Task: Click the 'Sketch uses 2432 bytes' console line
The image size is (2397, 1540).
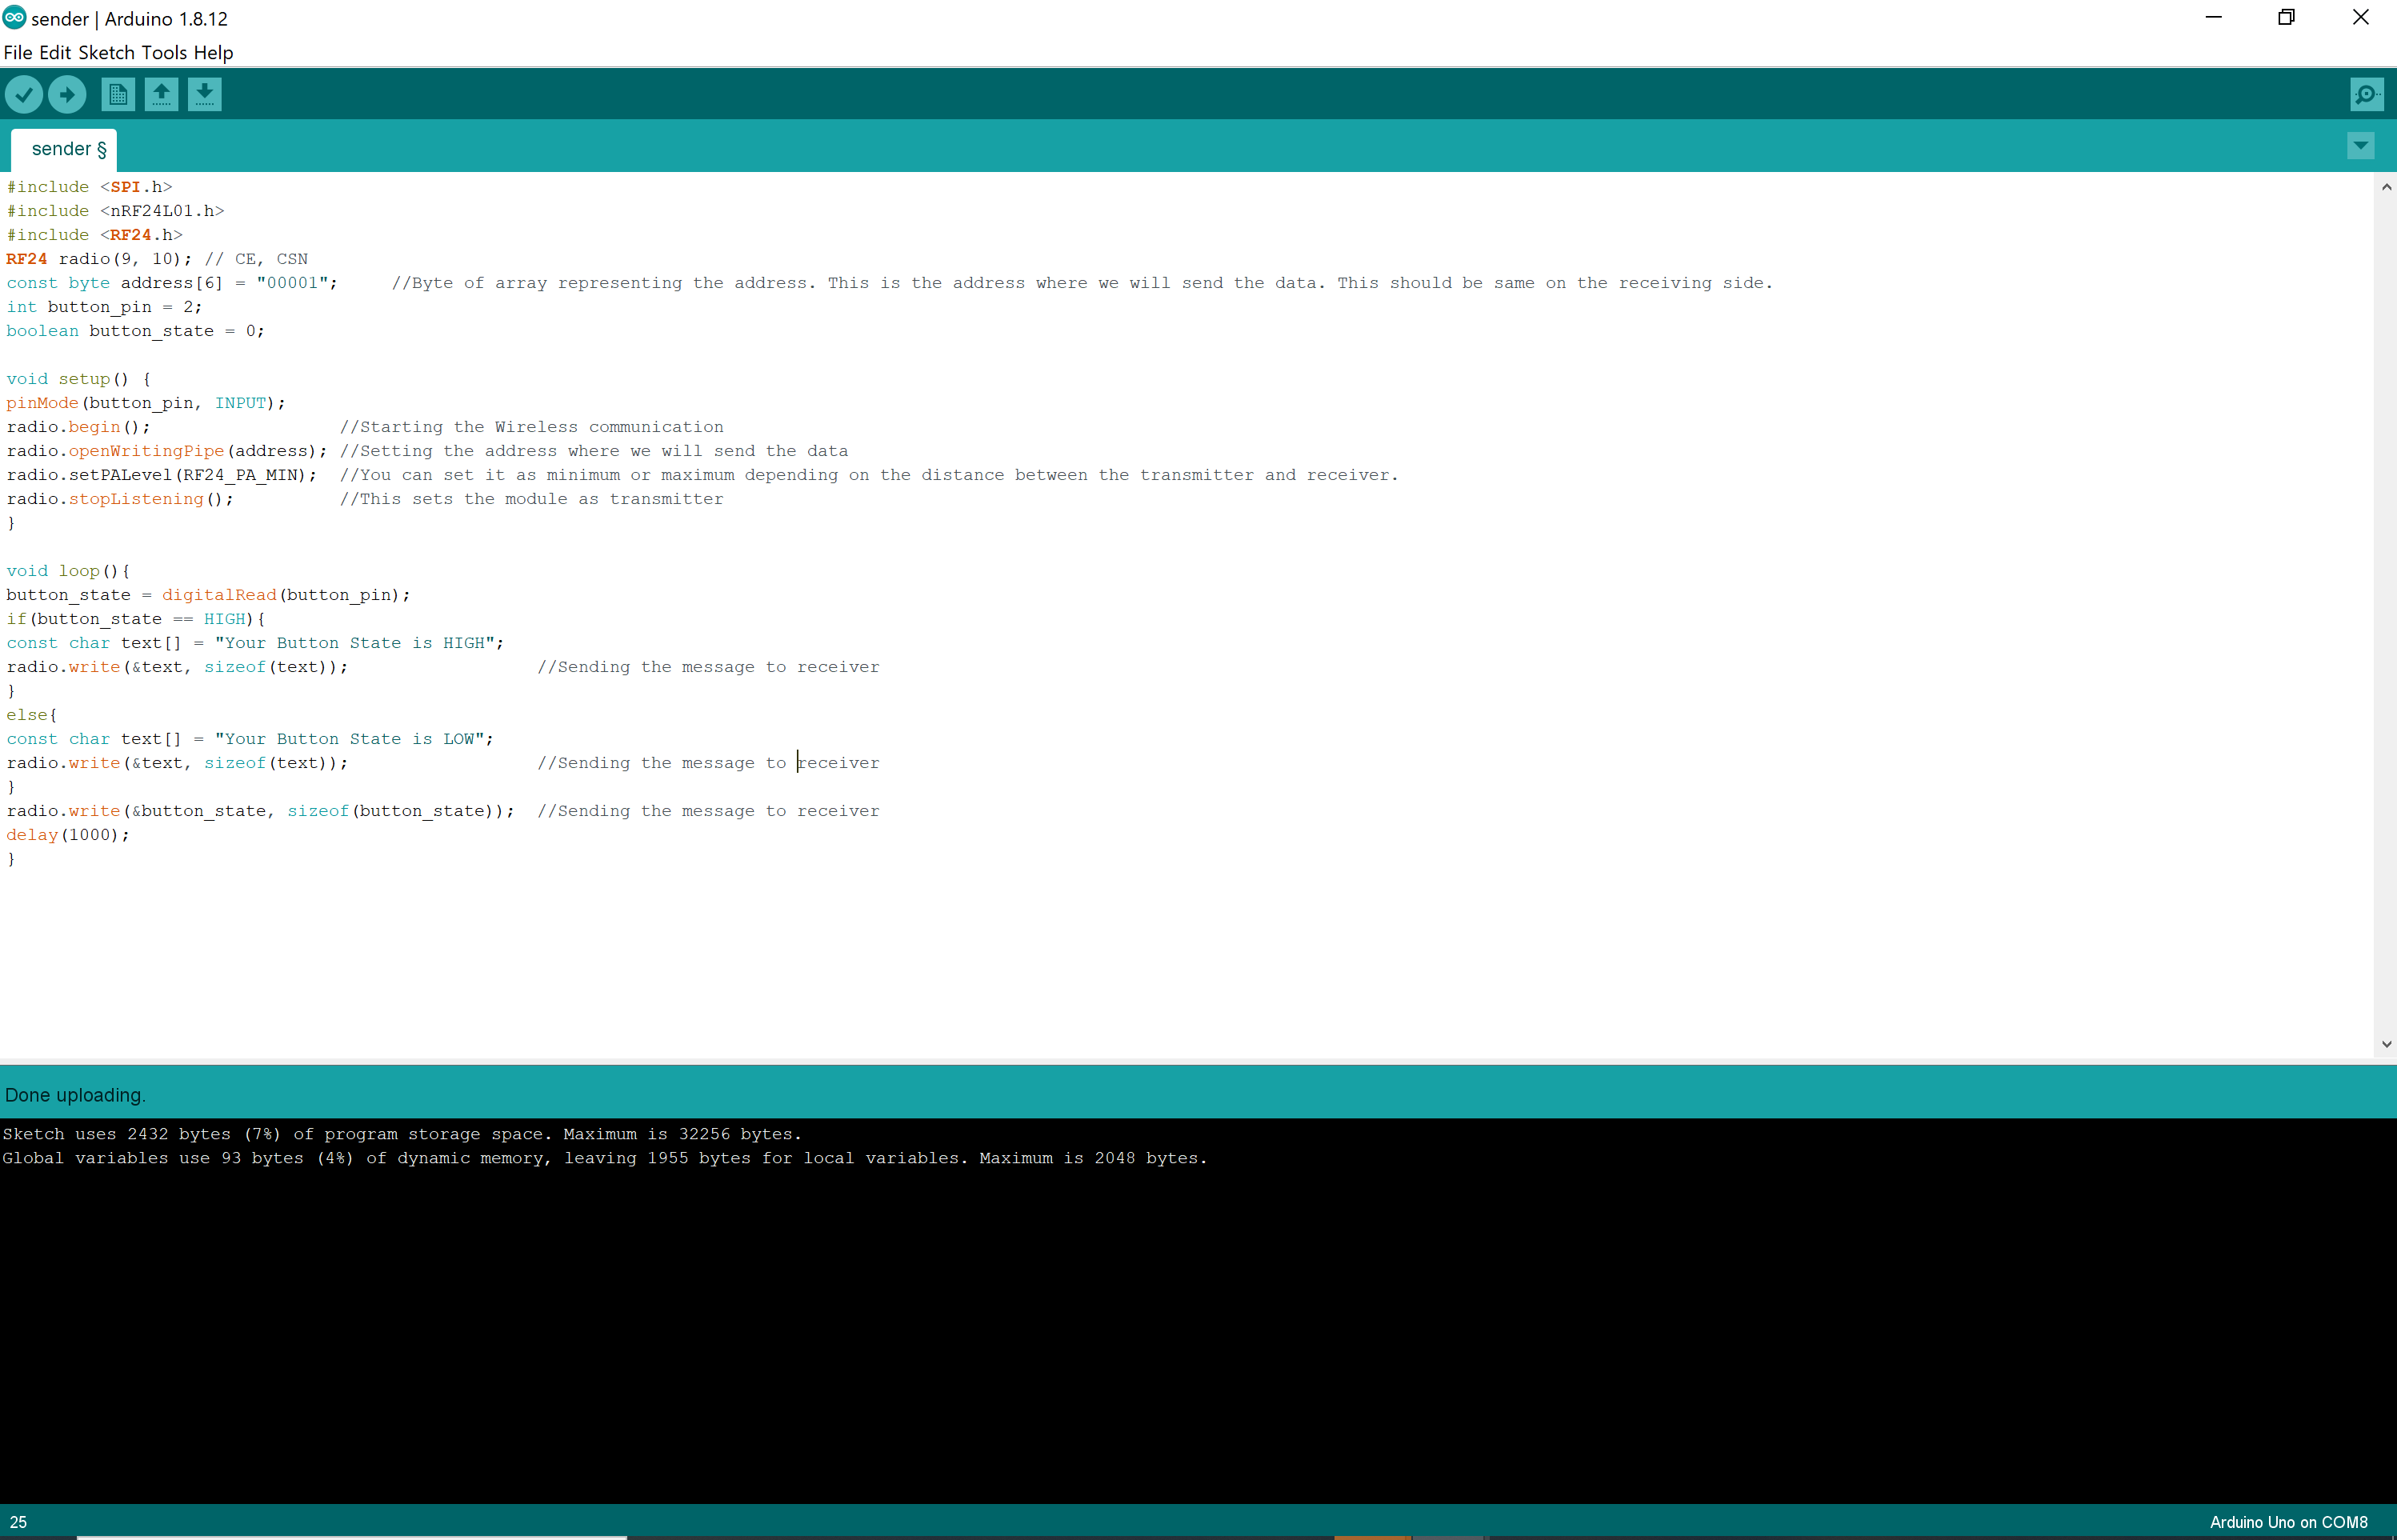Action: click(x=402, y=1134)
